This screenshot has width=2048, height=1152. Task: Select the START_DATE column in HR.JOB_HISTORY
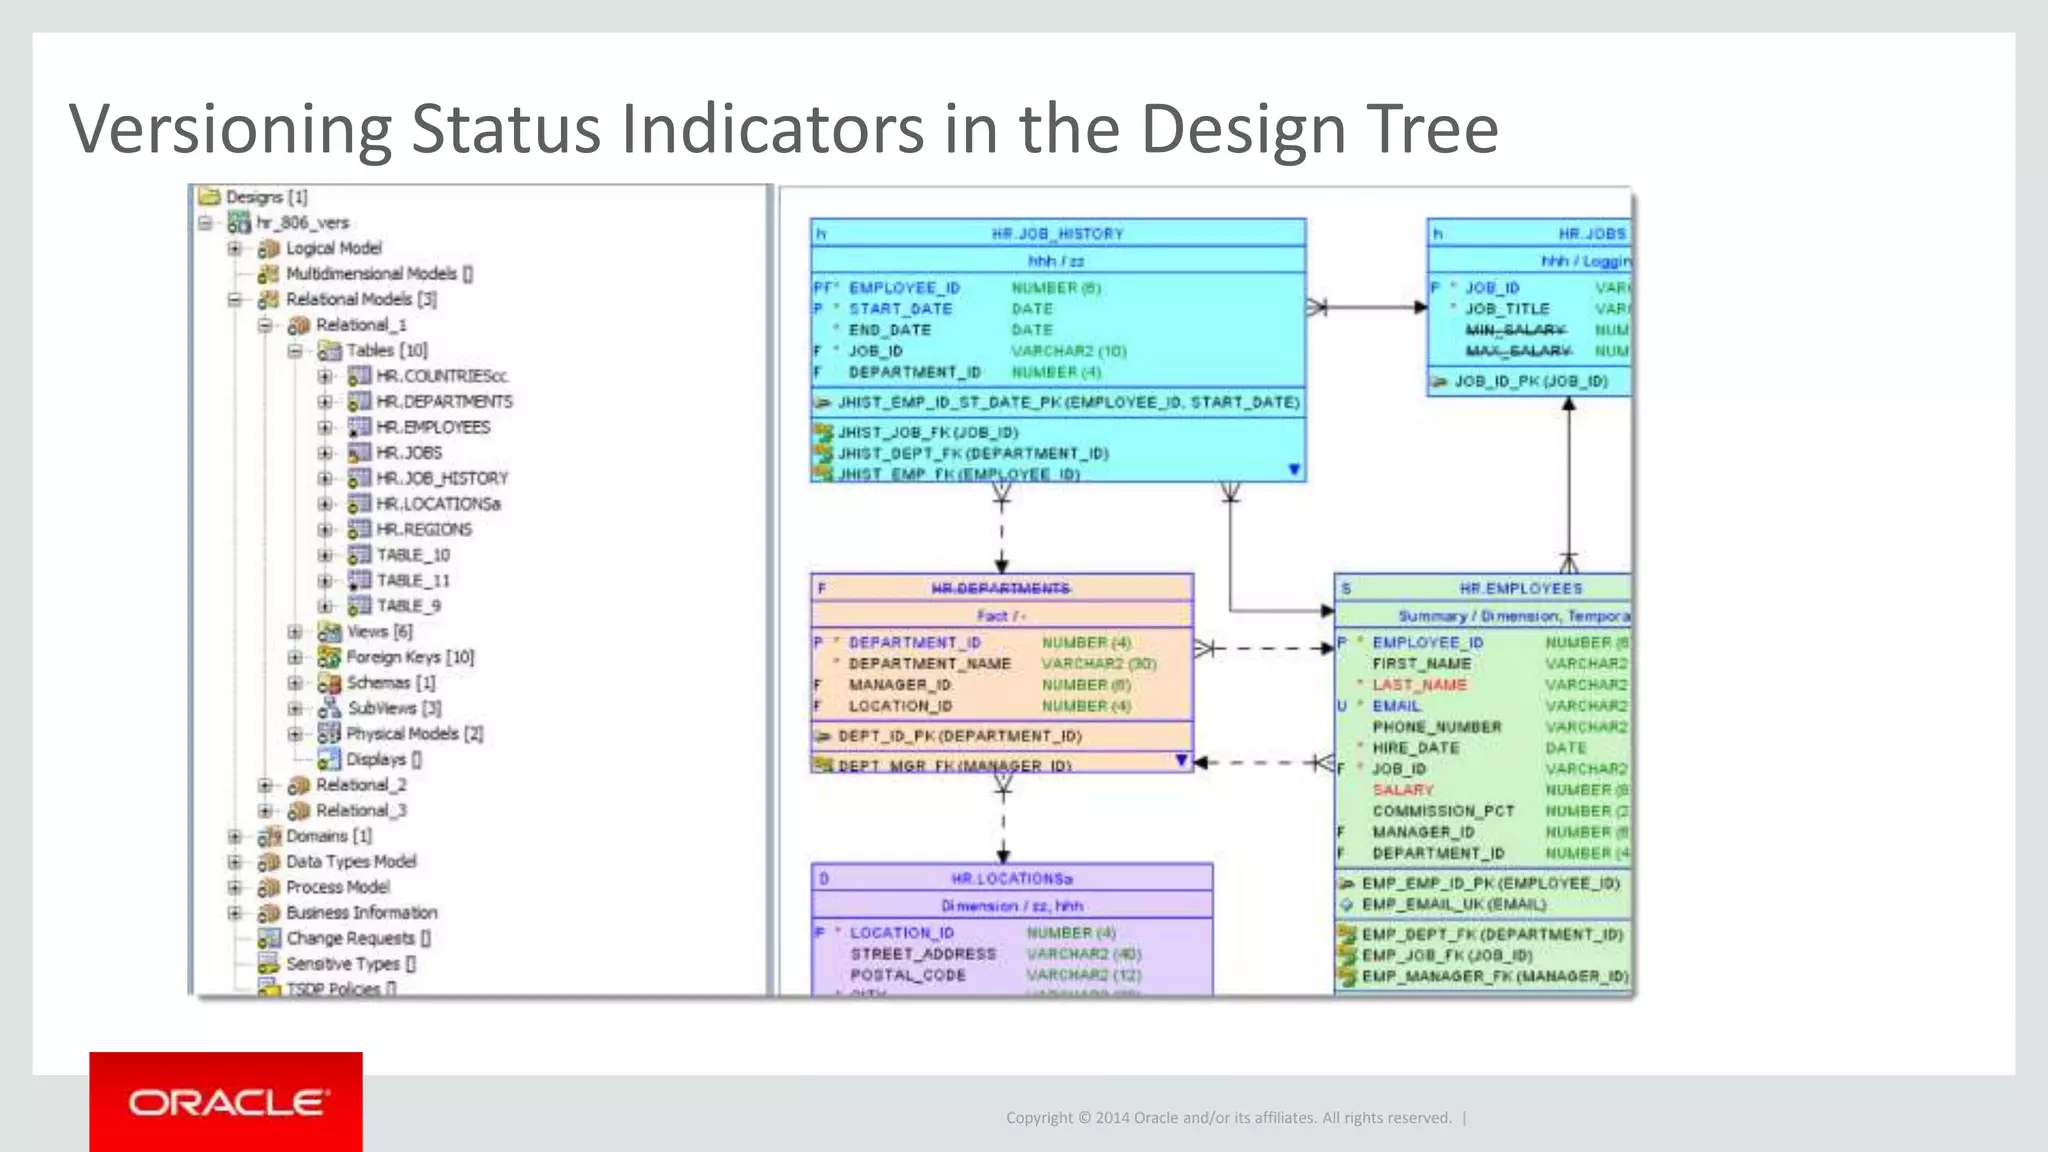[900, 309]
